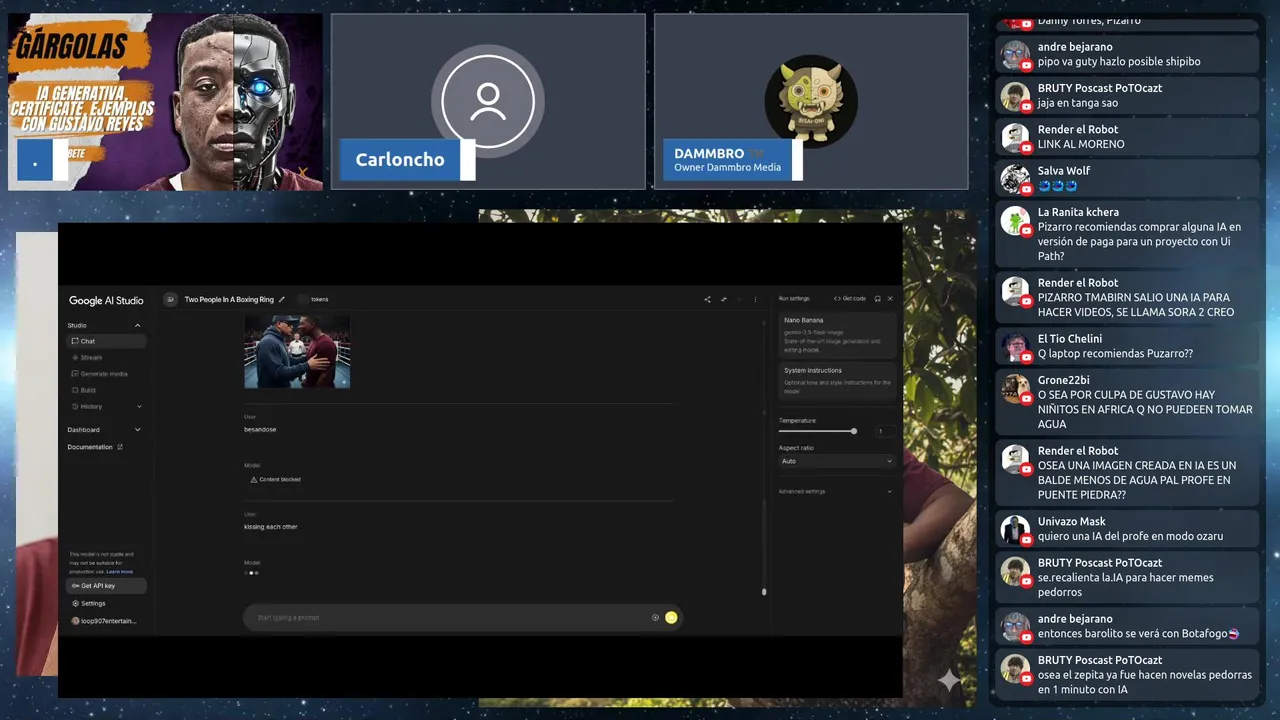Open the Aspect ratio Auto dropdown
Screen dimensions: 1280x720
point(837,461)
